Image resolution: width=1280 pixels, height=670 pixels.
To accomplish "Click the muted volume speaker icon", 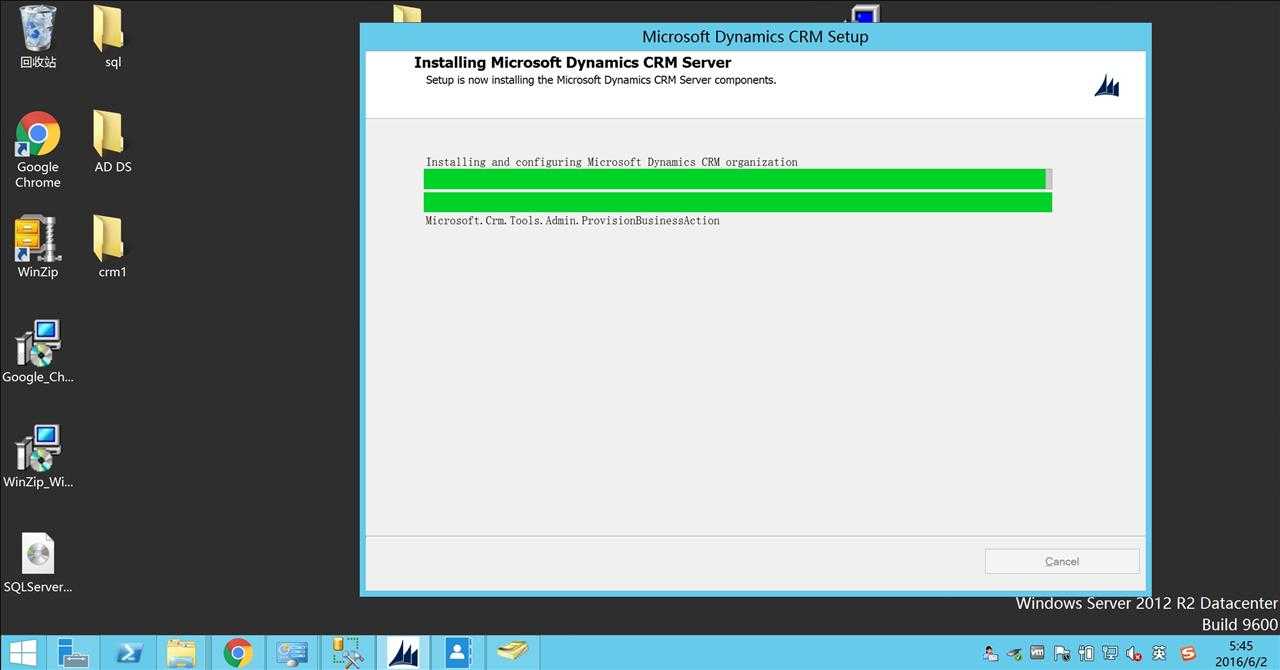I will click(1134, 653).
